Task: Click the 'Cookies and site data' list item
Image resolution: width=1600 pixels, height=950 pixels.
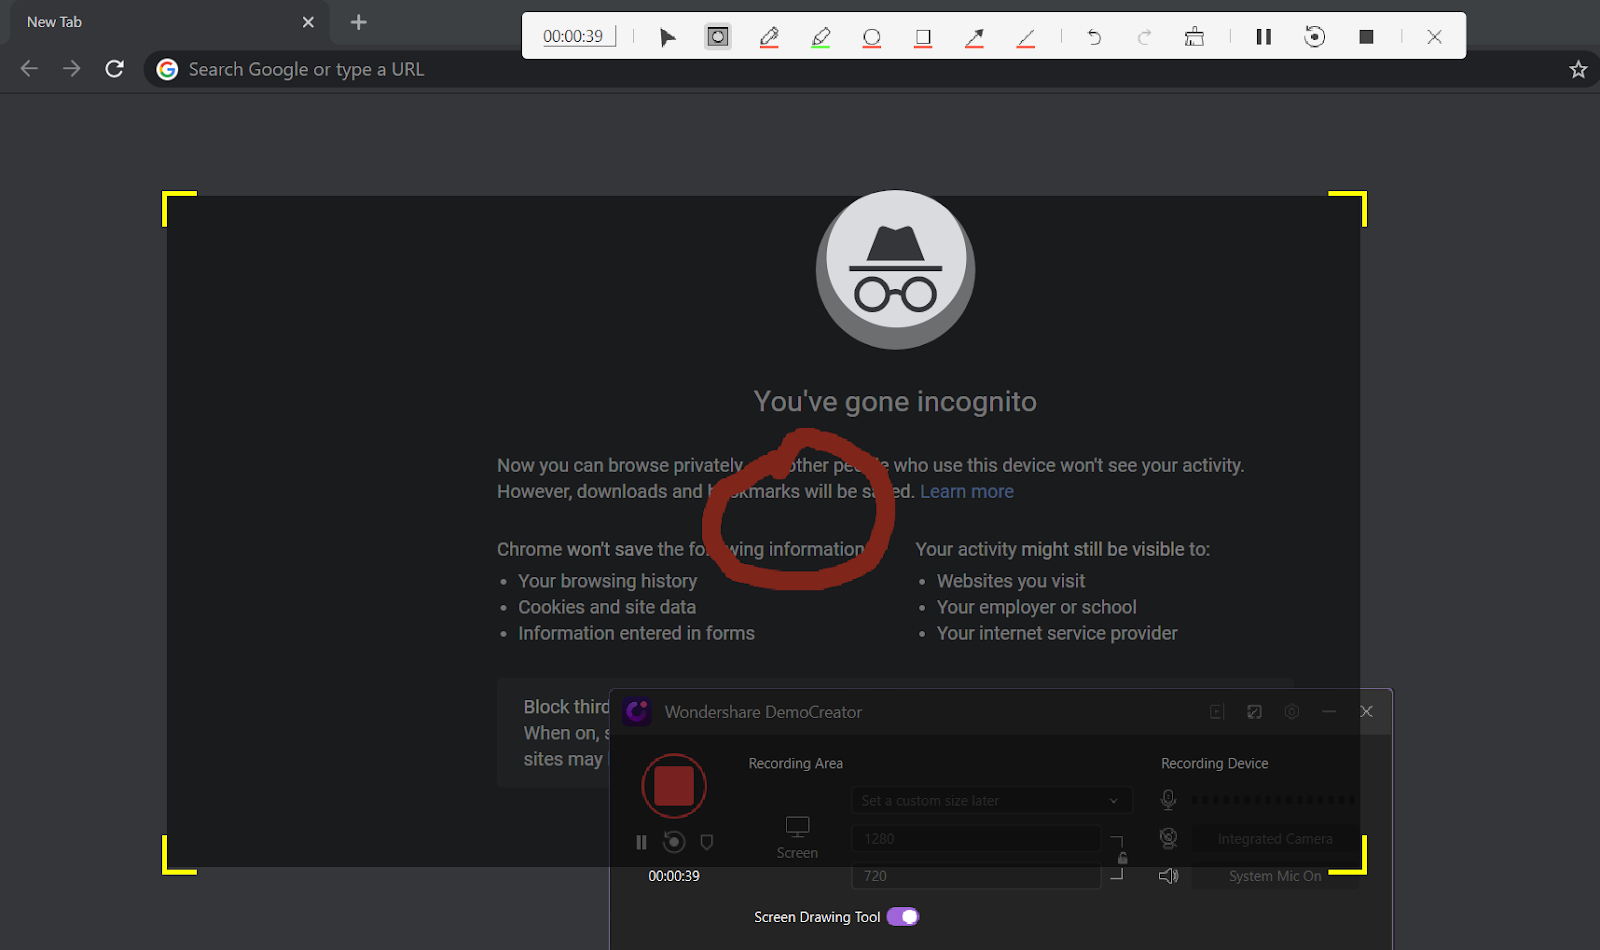Action: click(x=607, y=607)
